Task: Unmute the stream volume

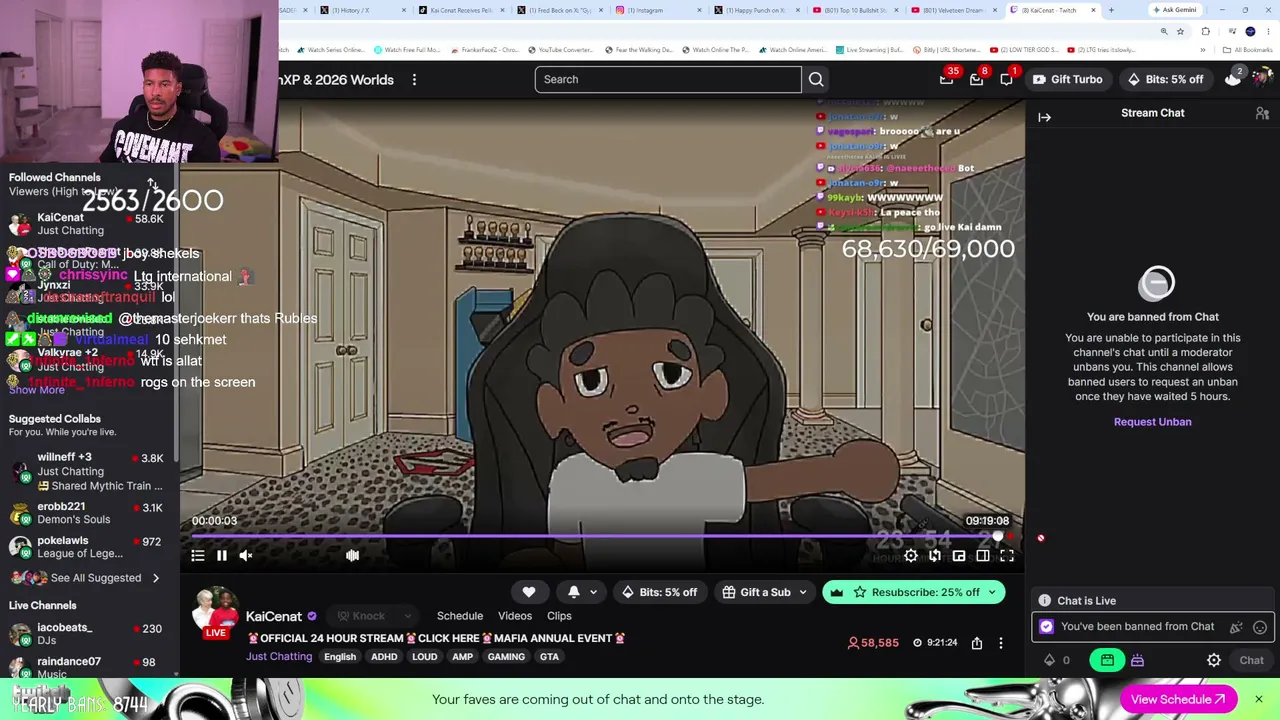Action: point(246,556)
